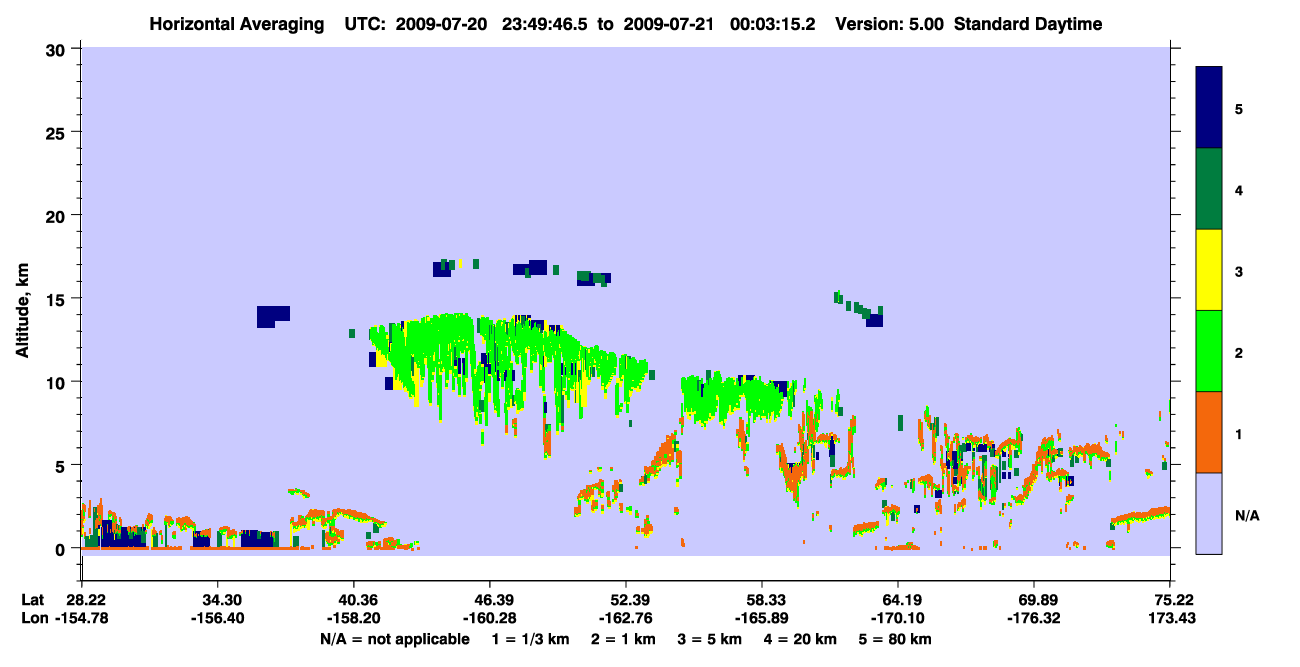Click the longitude value -158.20
Screen dimensions: 1300x667
[353, 619]
